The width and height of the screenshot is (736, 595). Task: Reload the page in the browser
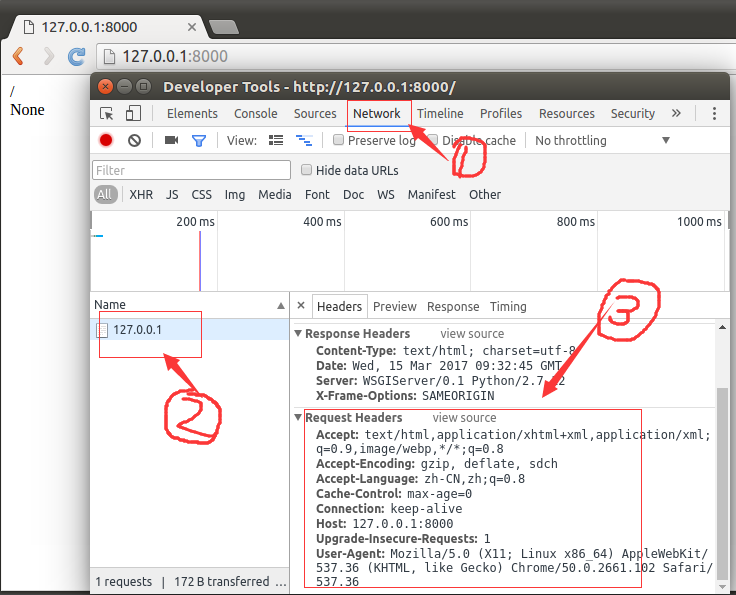point(76,56)
